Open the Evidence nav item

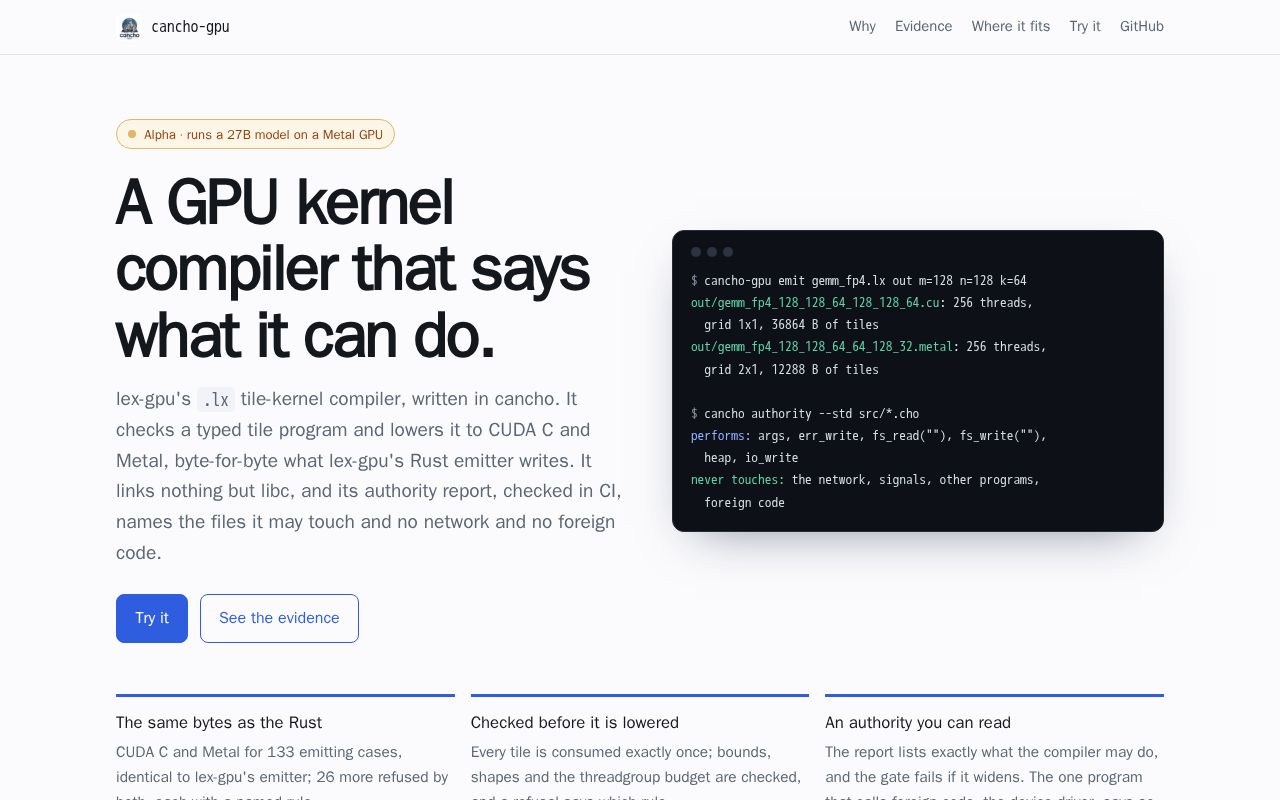923,27
